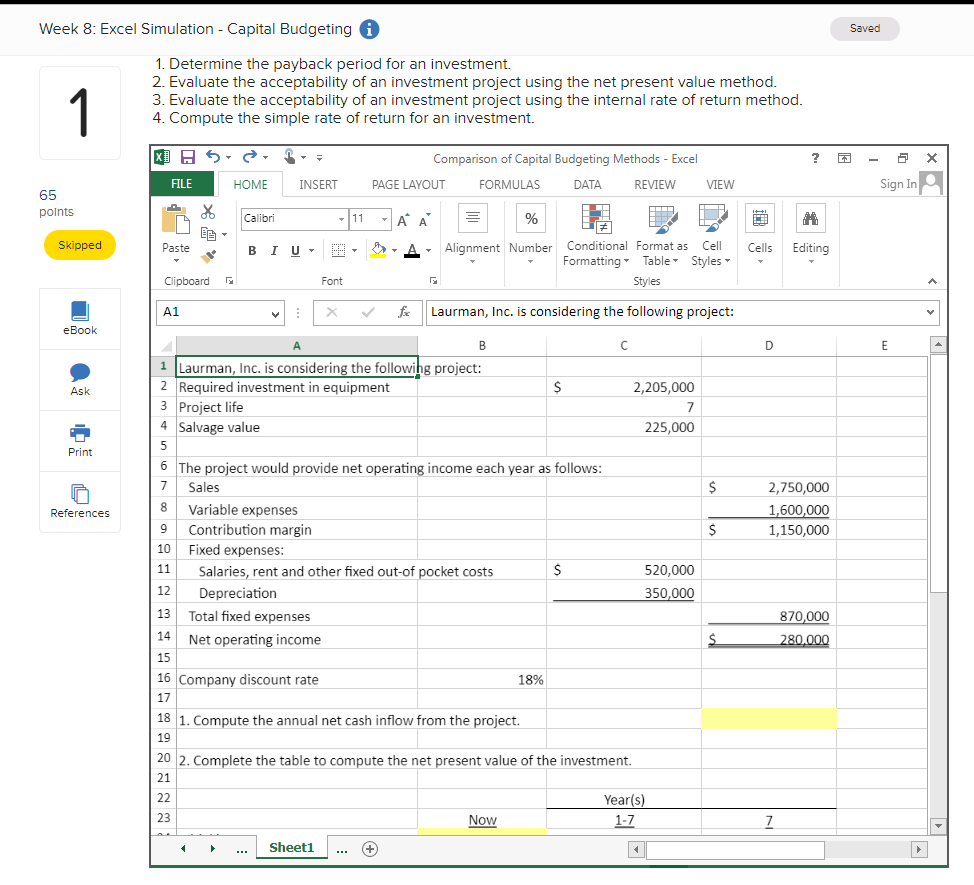Collapse the ribbon with the chevron arrow

(x=932, y=281)
